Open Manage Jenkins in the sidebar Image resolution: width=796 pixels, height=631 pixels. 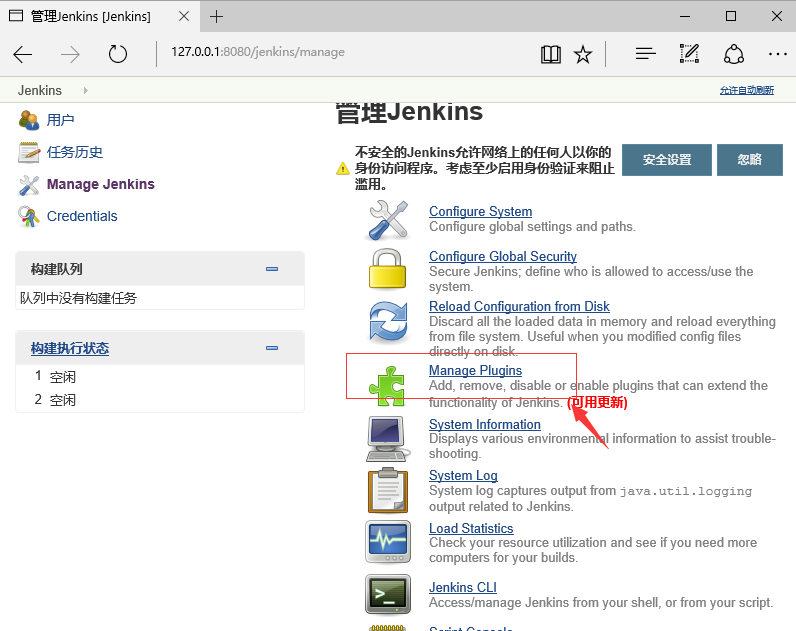pos(101,184)
